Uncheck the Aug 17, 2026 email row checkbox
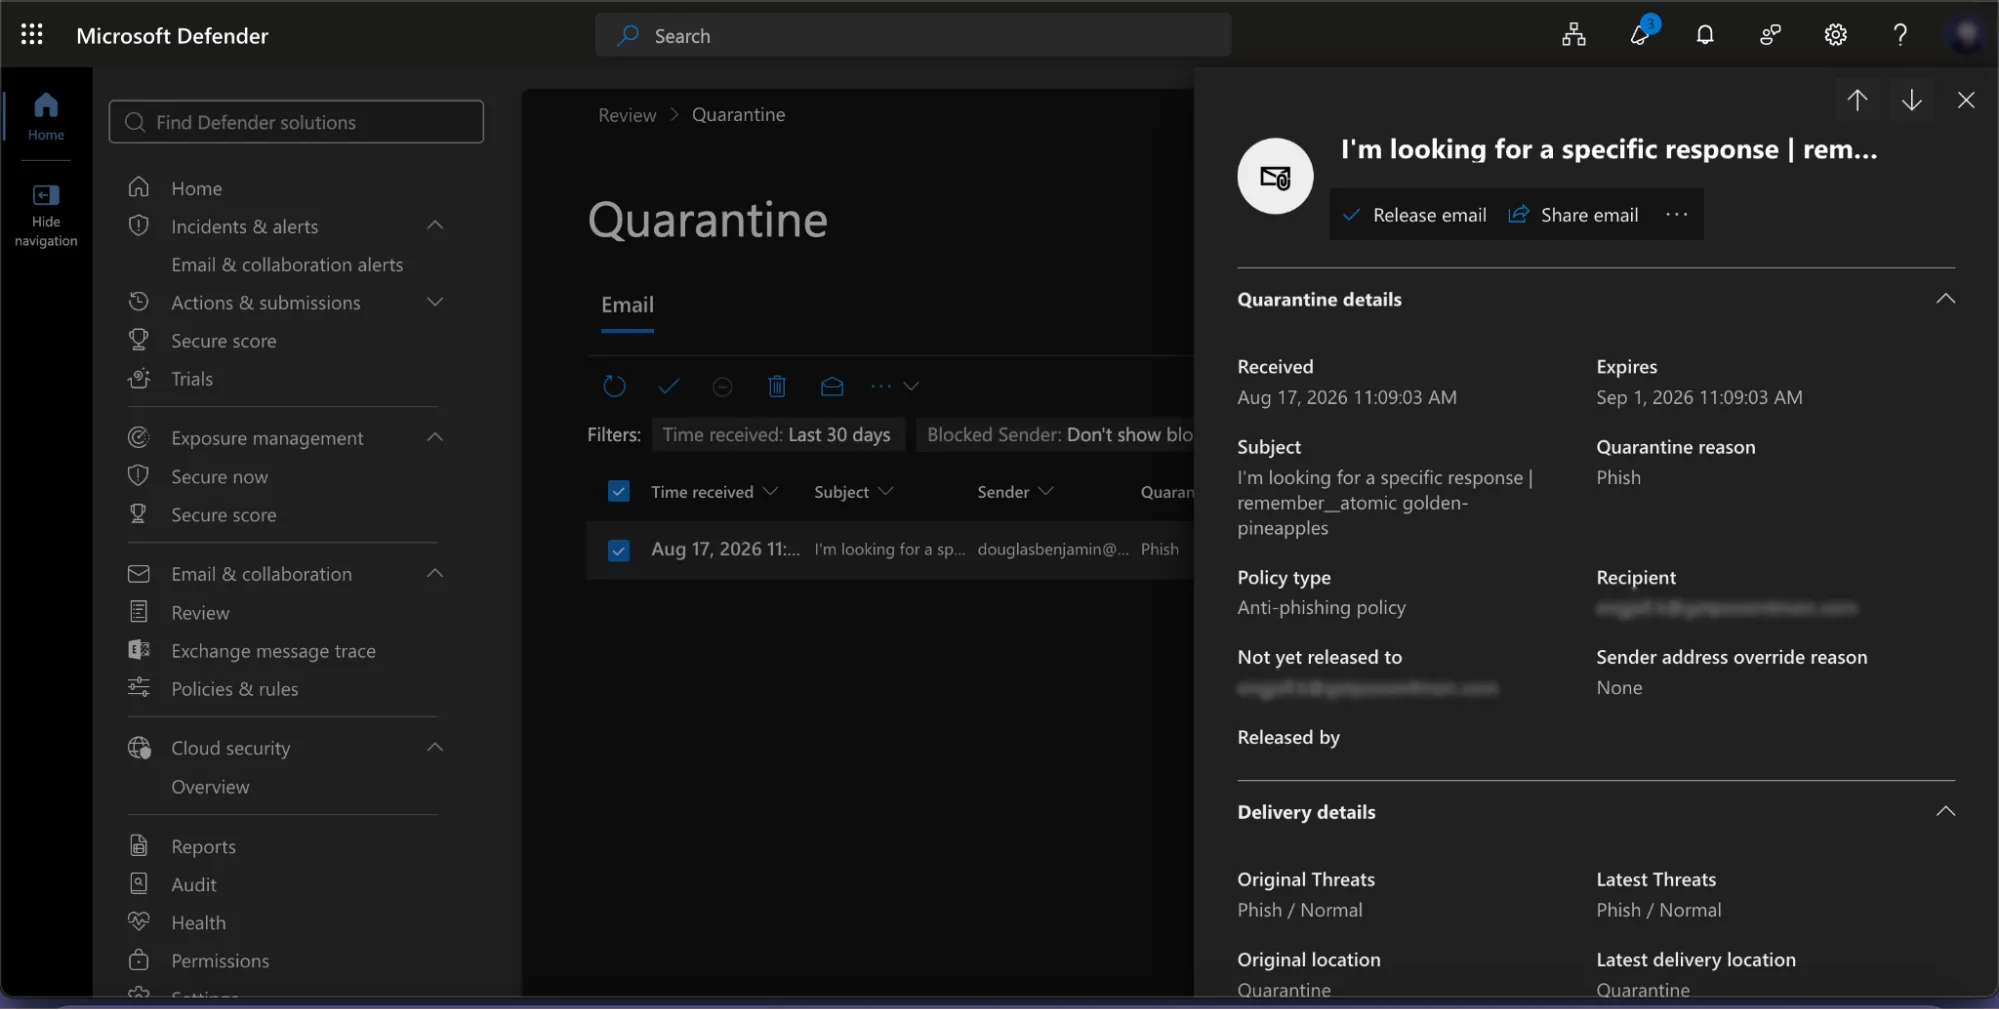This screenshot has width=1999, height=1010. coord(619,550)
